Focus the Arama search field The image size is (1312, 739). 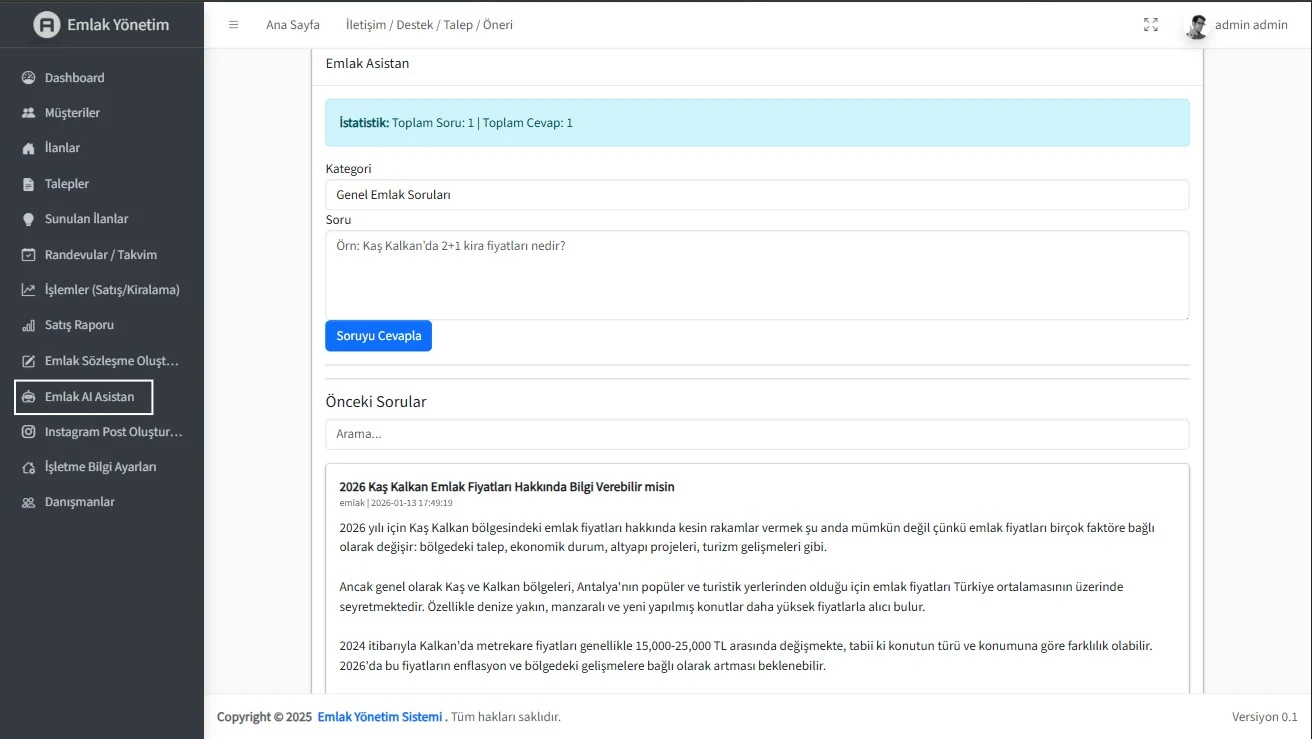tap(757, 434)
